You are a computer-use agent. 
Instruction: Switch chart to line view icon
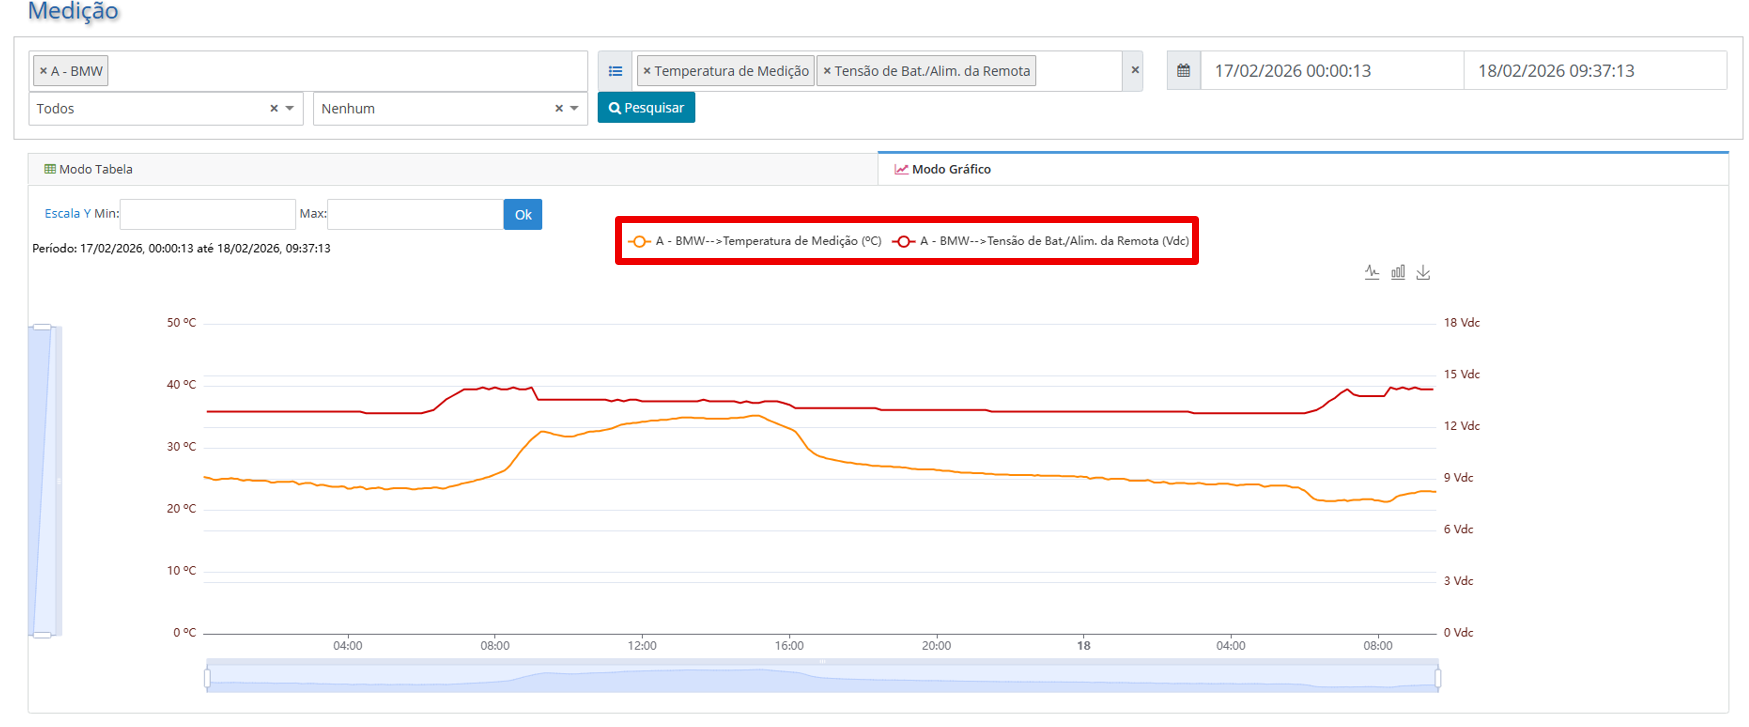click(x=1372, y=272)
